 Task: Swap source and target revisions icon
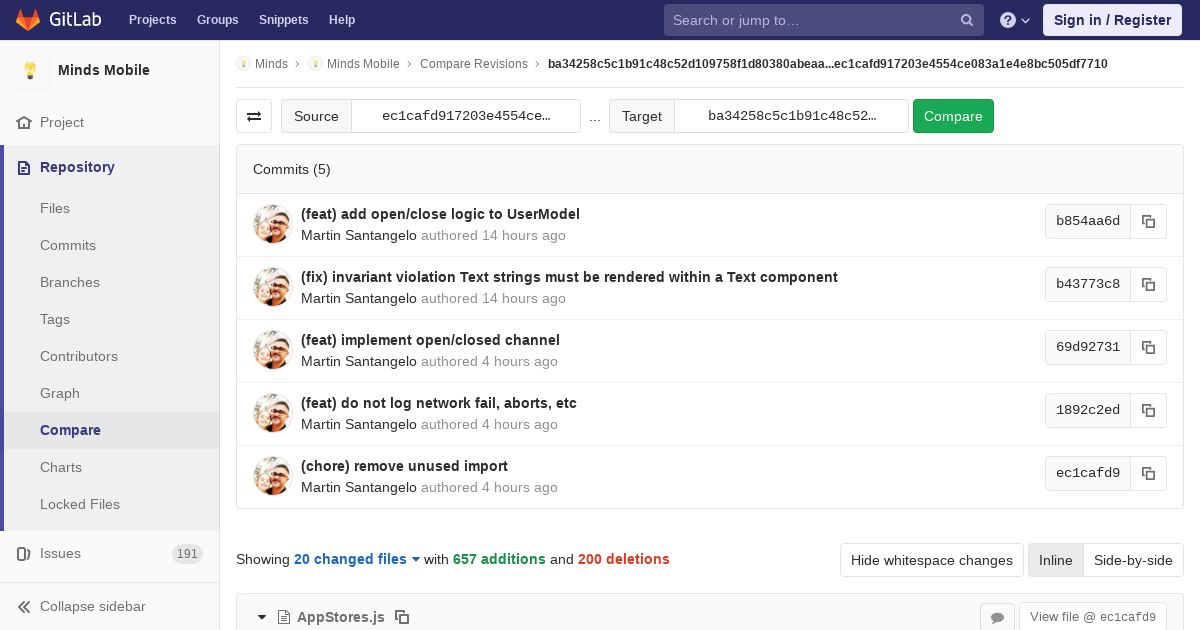(x=254, y=116)
